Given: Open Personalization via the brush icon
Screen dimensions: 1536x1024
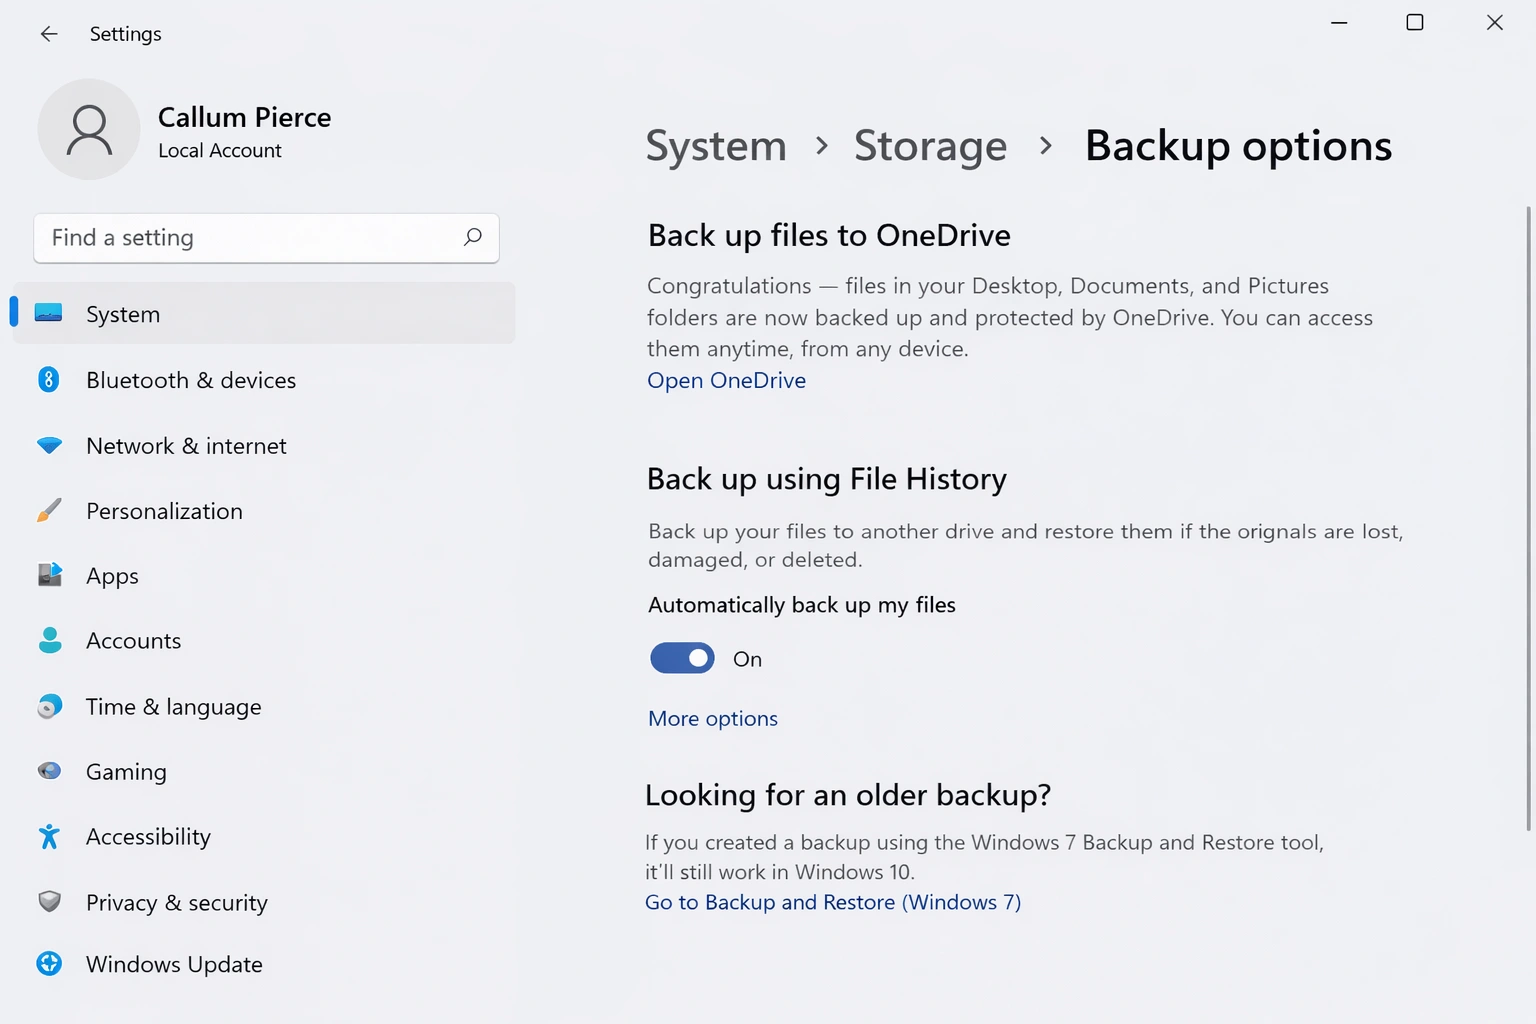Looking at the screenshot, I should pyautogui.click(x=49, y=510).
